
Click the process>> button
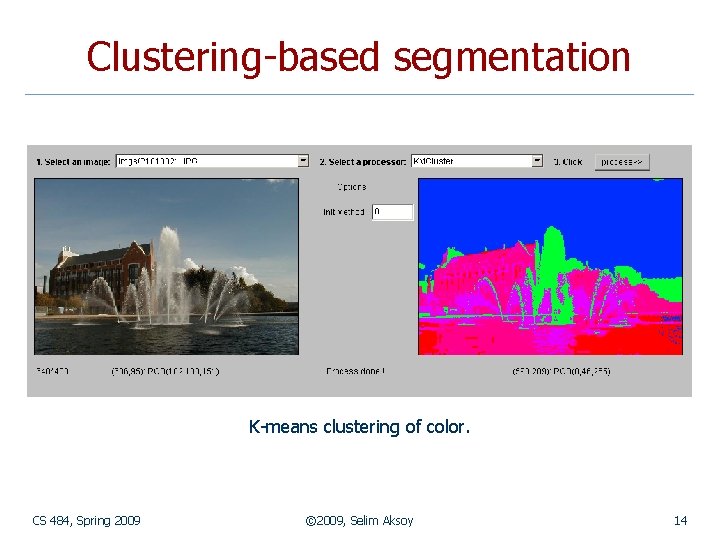[622, 162]
